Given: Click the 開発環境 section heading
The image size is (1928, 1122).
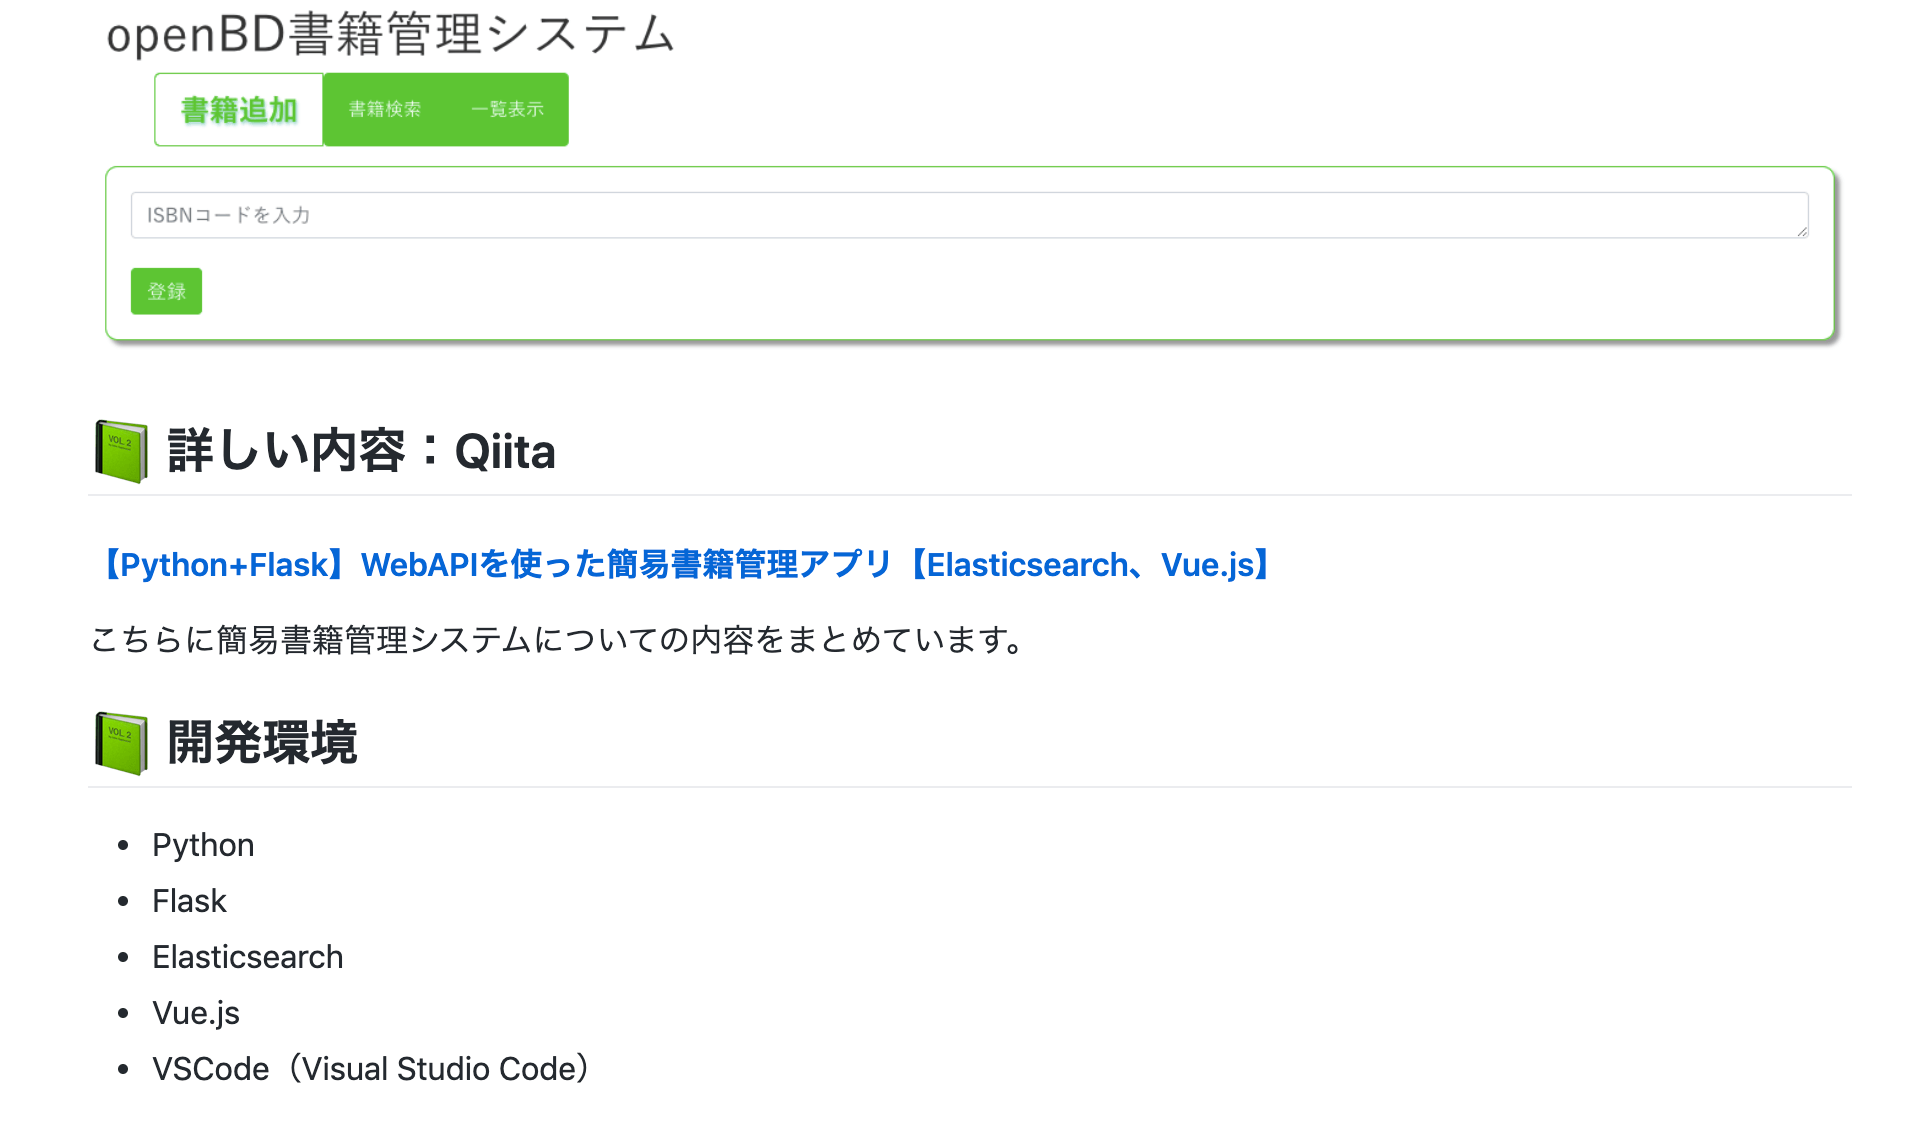Looking at the screenshot, I should click(x=262, y=742).
